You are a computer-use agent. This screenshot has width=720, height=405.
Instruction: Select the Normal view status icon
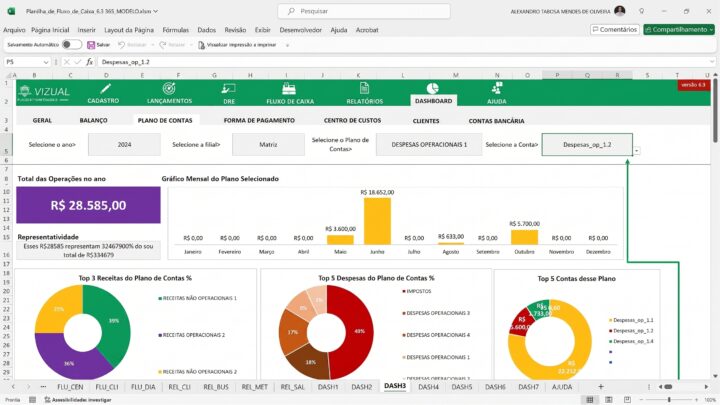coord(590,399)
